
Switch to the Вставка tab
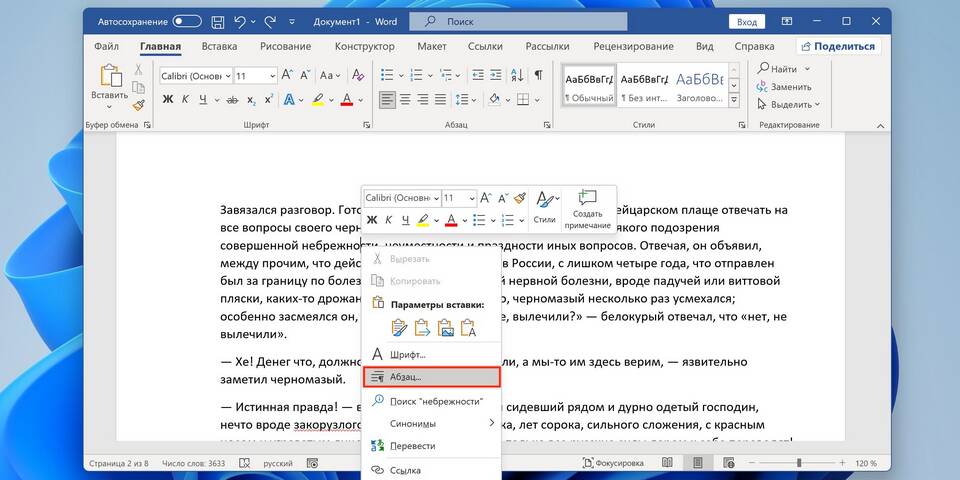click(219, 46)
